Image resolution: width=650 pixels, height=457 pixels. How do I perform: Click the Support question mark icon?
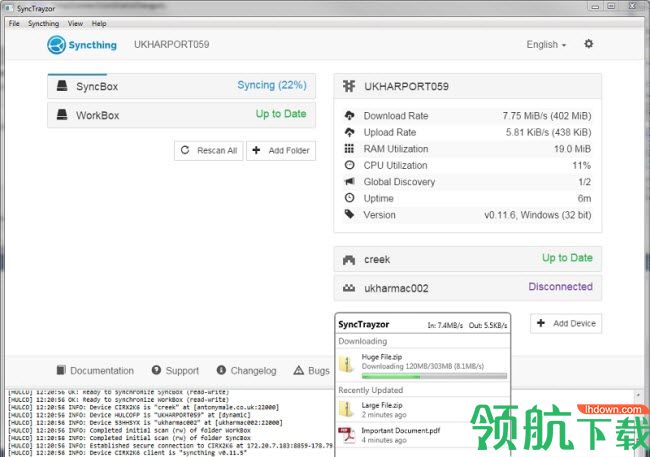(x=156, y=370)
